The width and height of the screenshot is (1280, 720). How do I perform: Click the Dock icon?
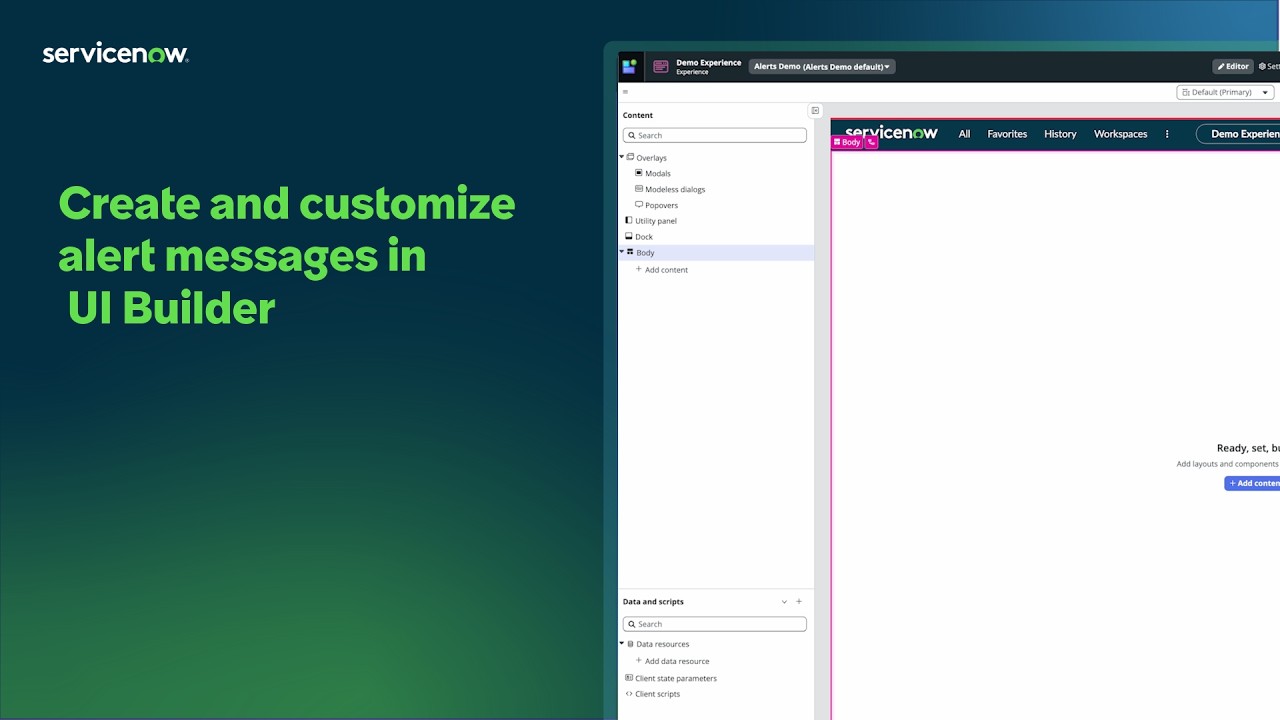coord(629,236)
